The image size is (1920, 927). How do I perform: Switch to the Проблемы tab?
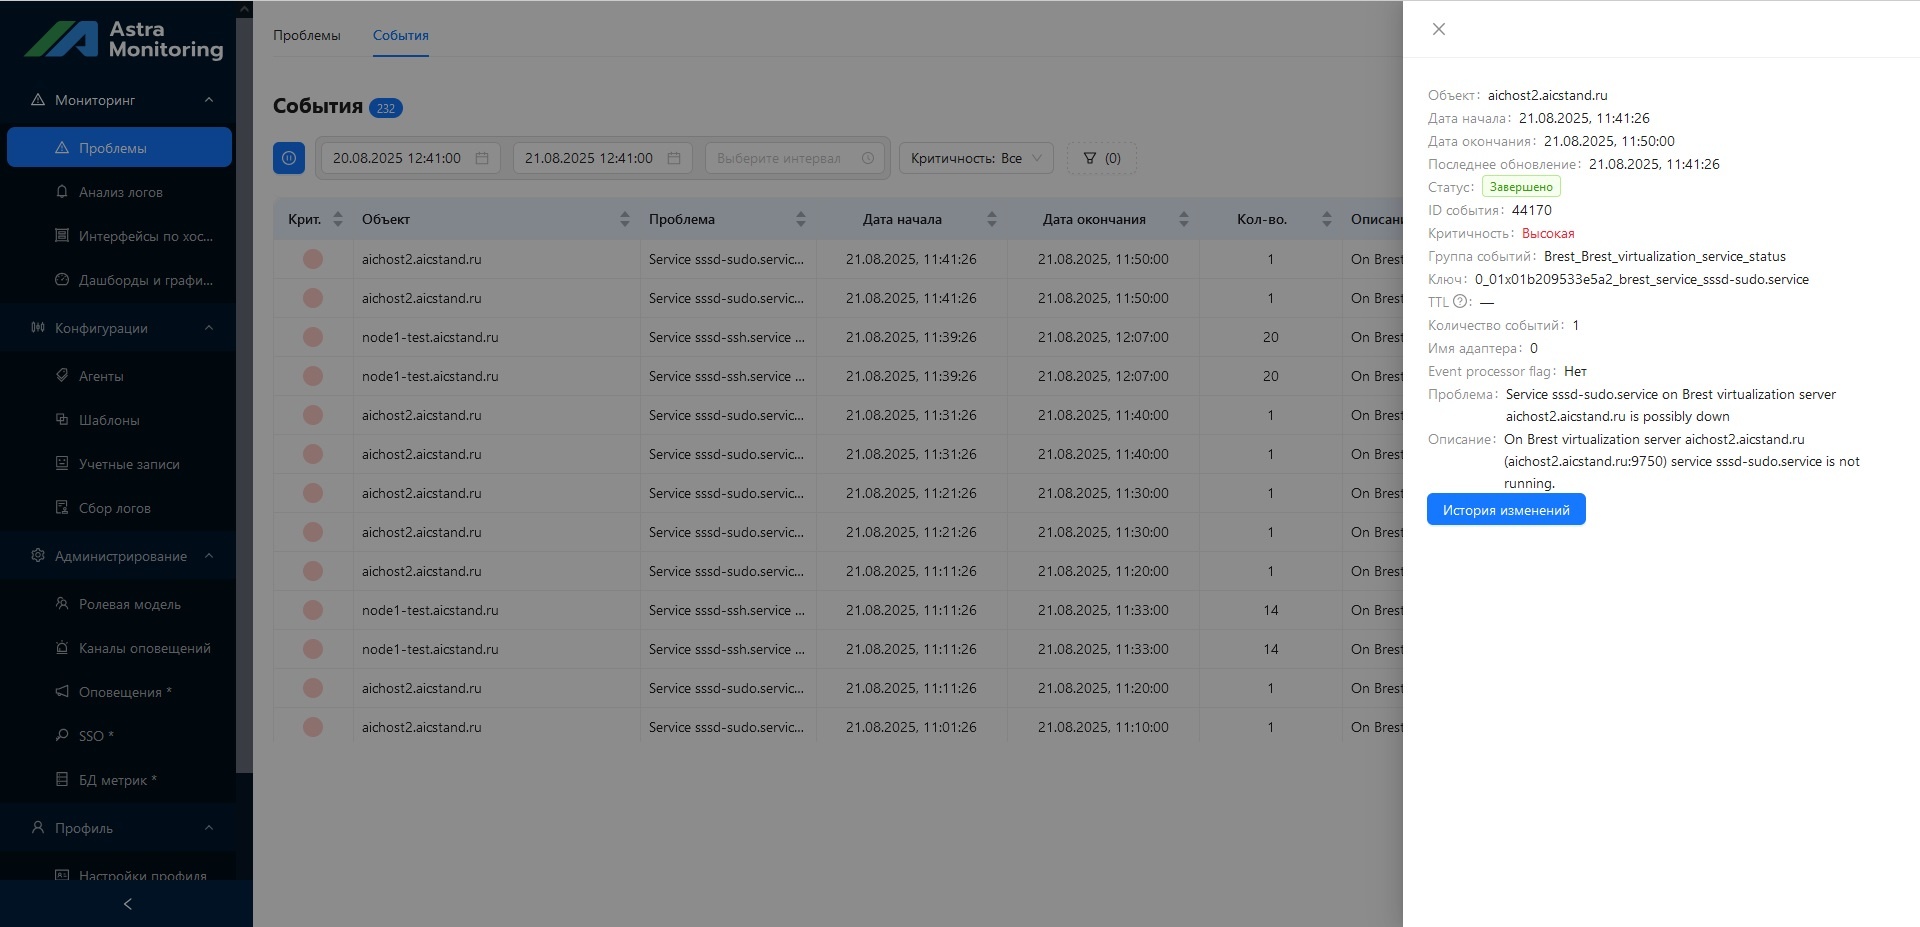(307, 35)
